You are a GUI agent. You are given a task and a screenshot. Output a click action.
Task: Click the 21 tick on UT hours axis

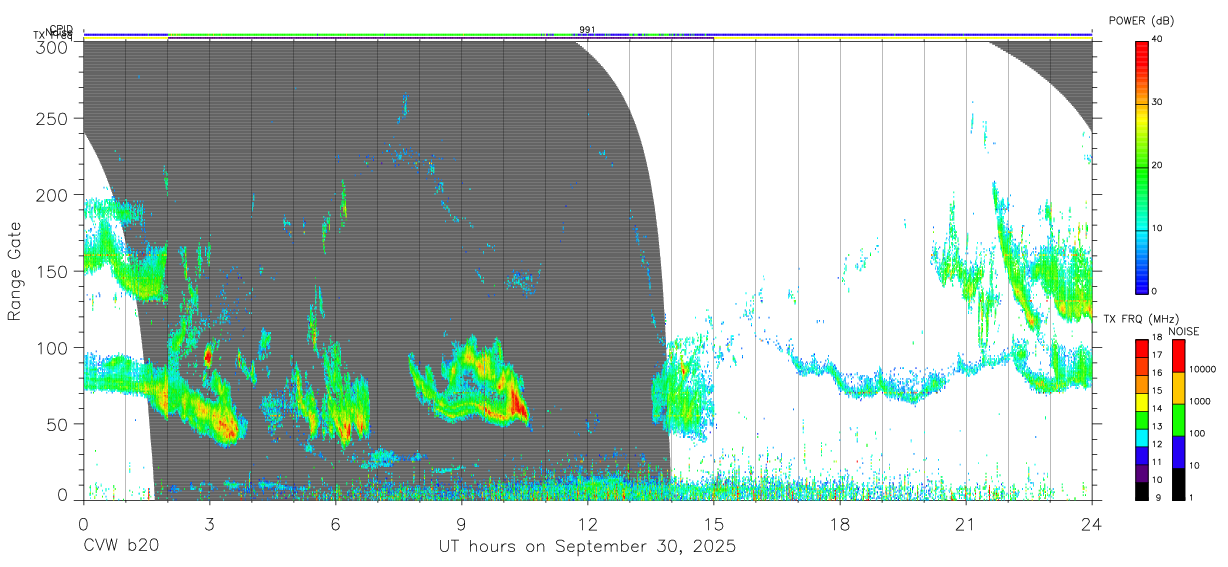click(966, 524)
